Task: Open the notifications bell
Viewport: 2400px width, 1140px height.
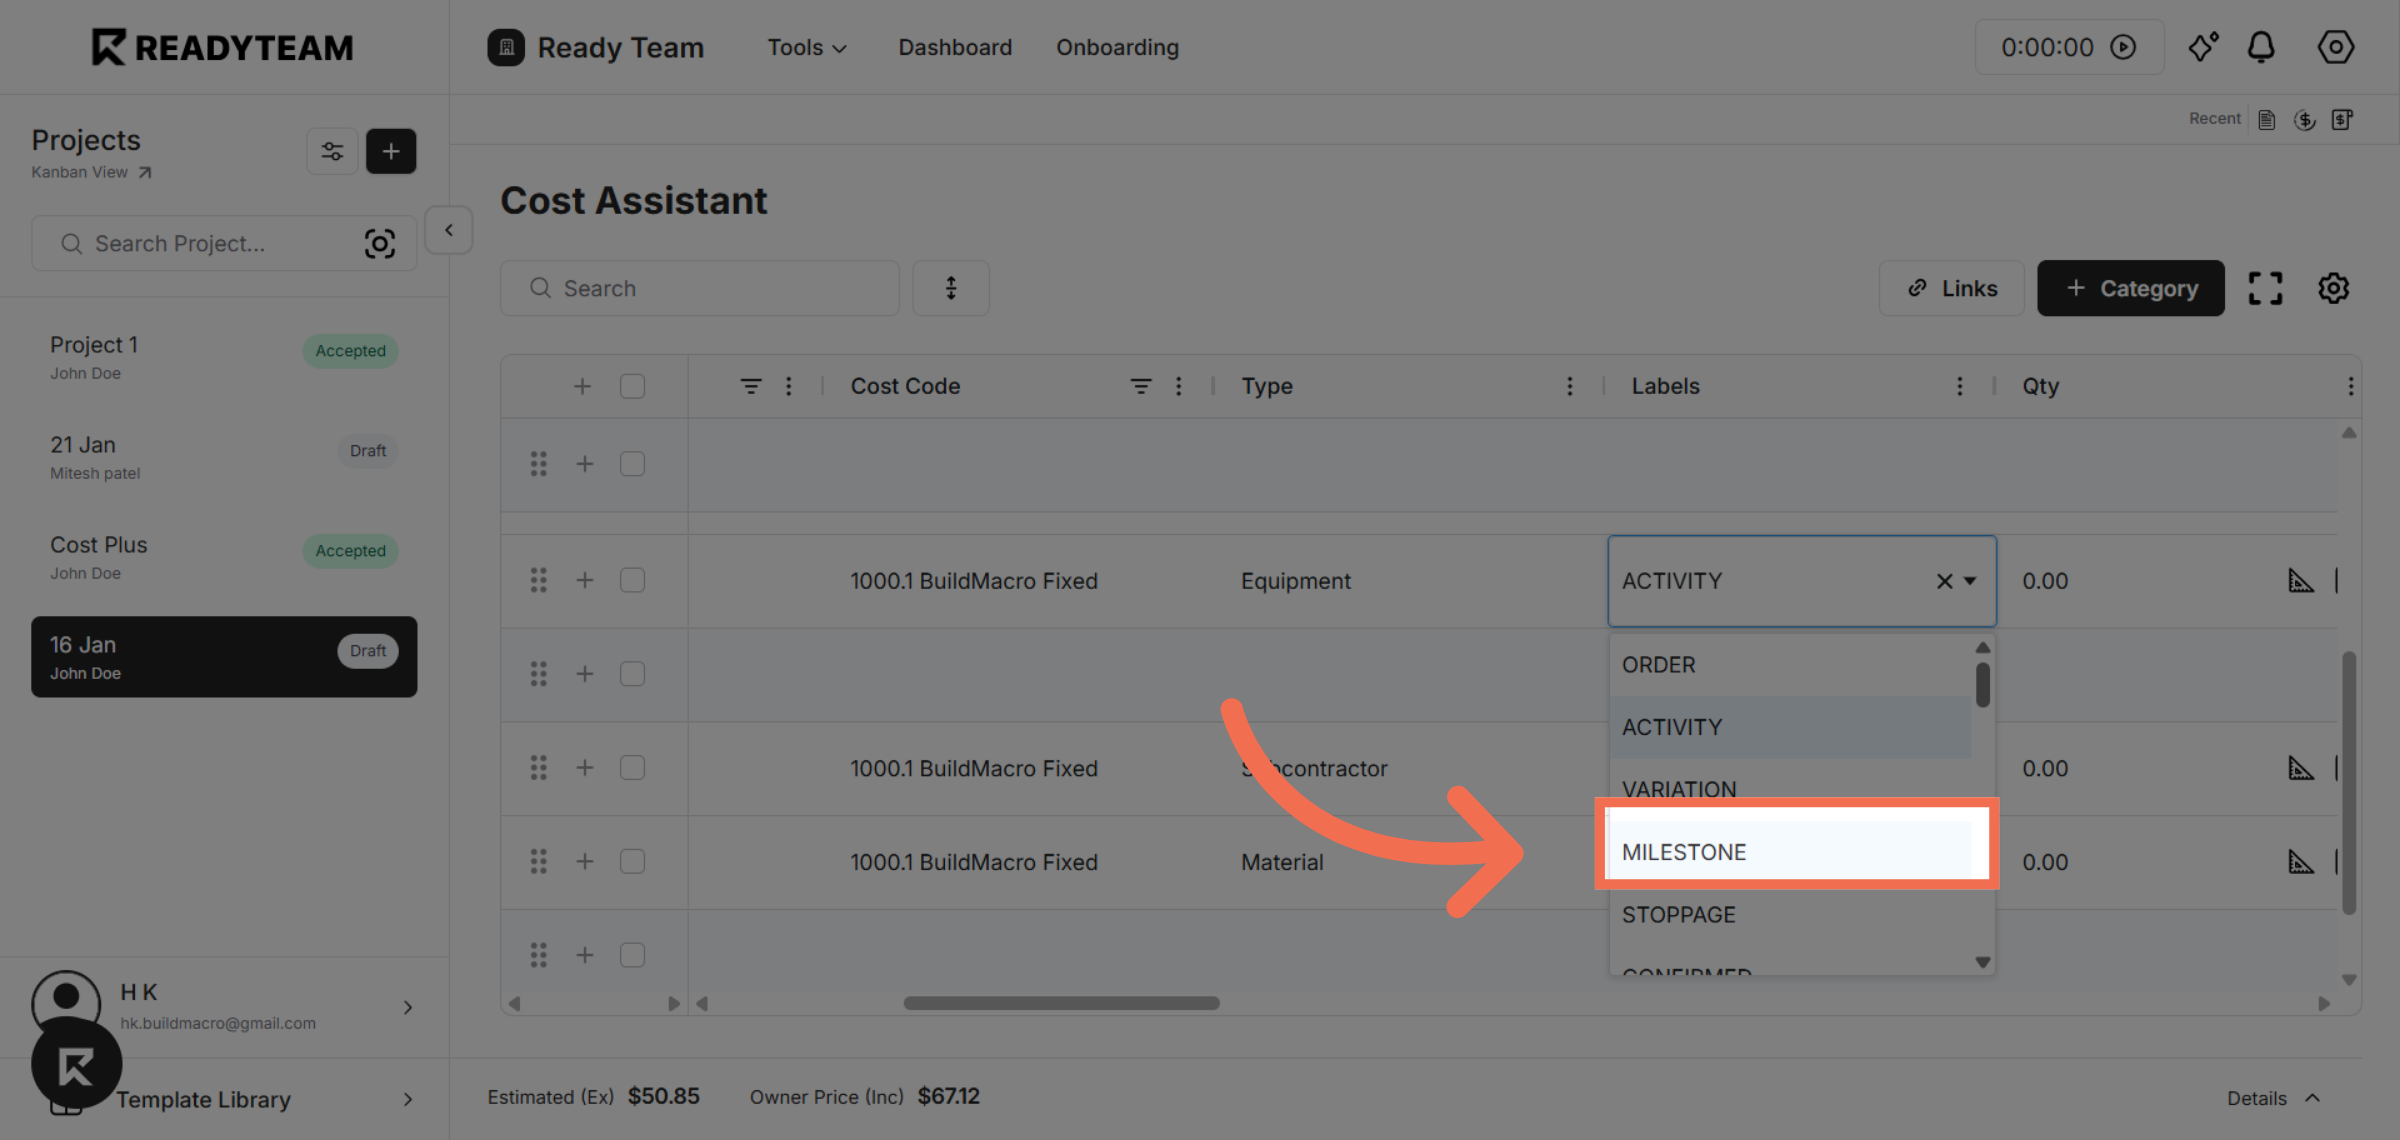Action: click(2261, 47)
